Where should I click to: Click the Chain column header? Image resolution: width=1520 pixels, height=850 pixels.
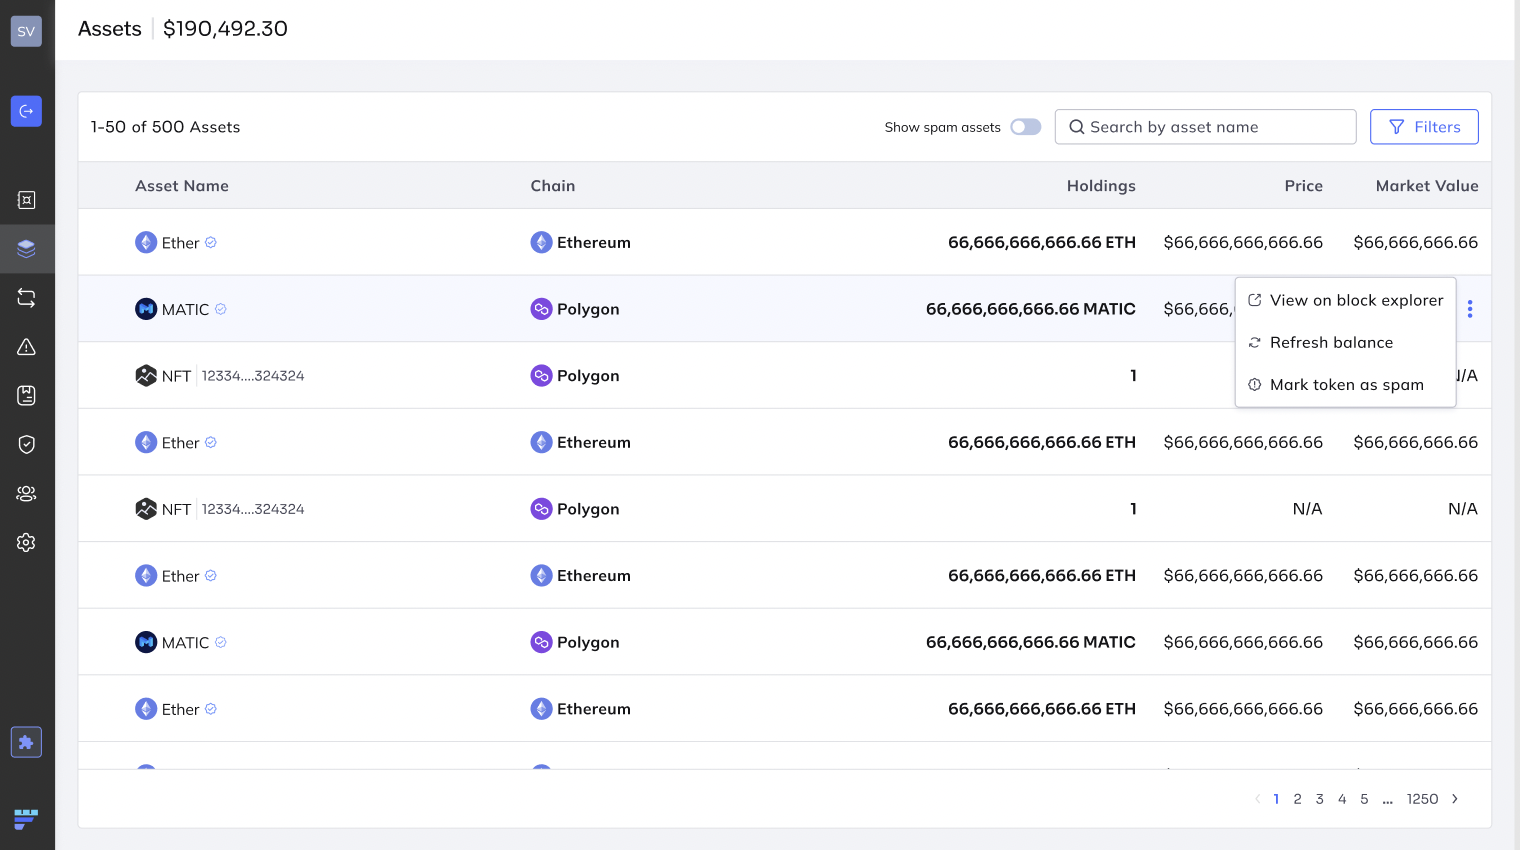click(x=553, y=186)
